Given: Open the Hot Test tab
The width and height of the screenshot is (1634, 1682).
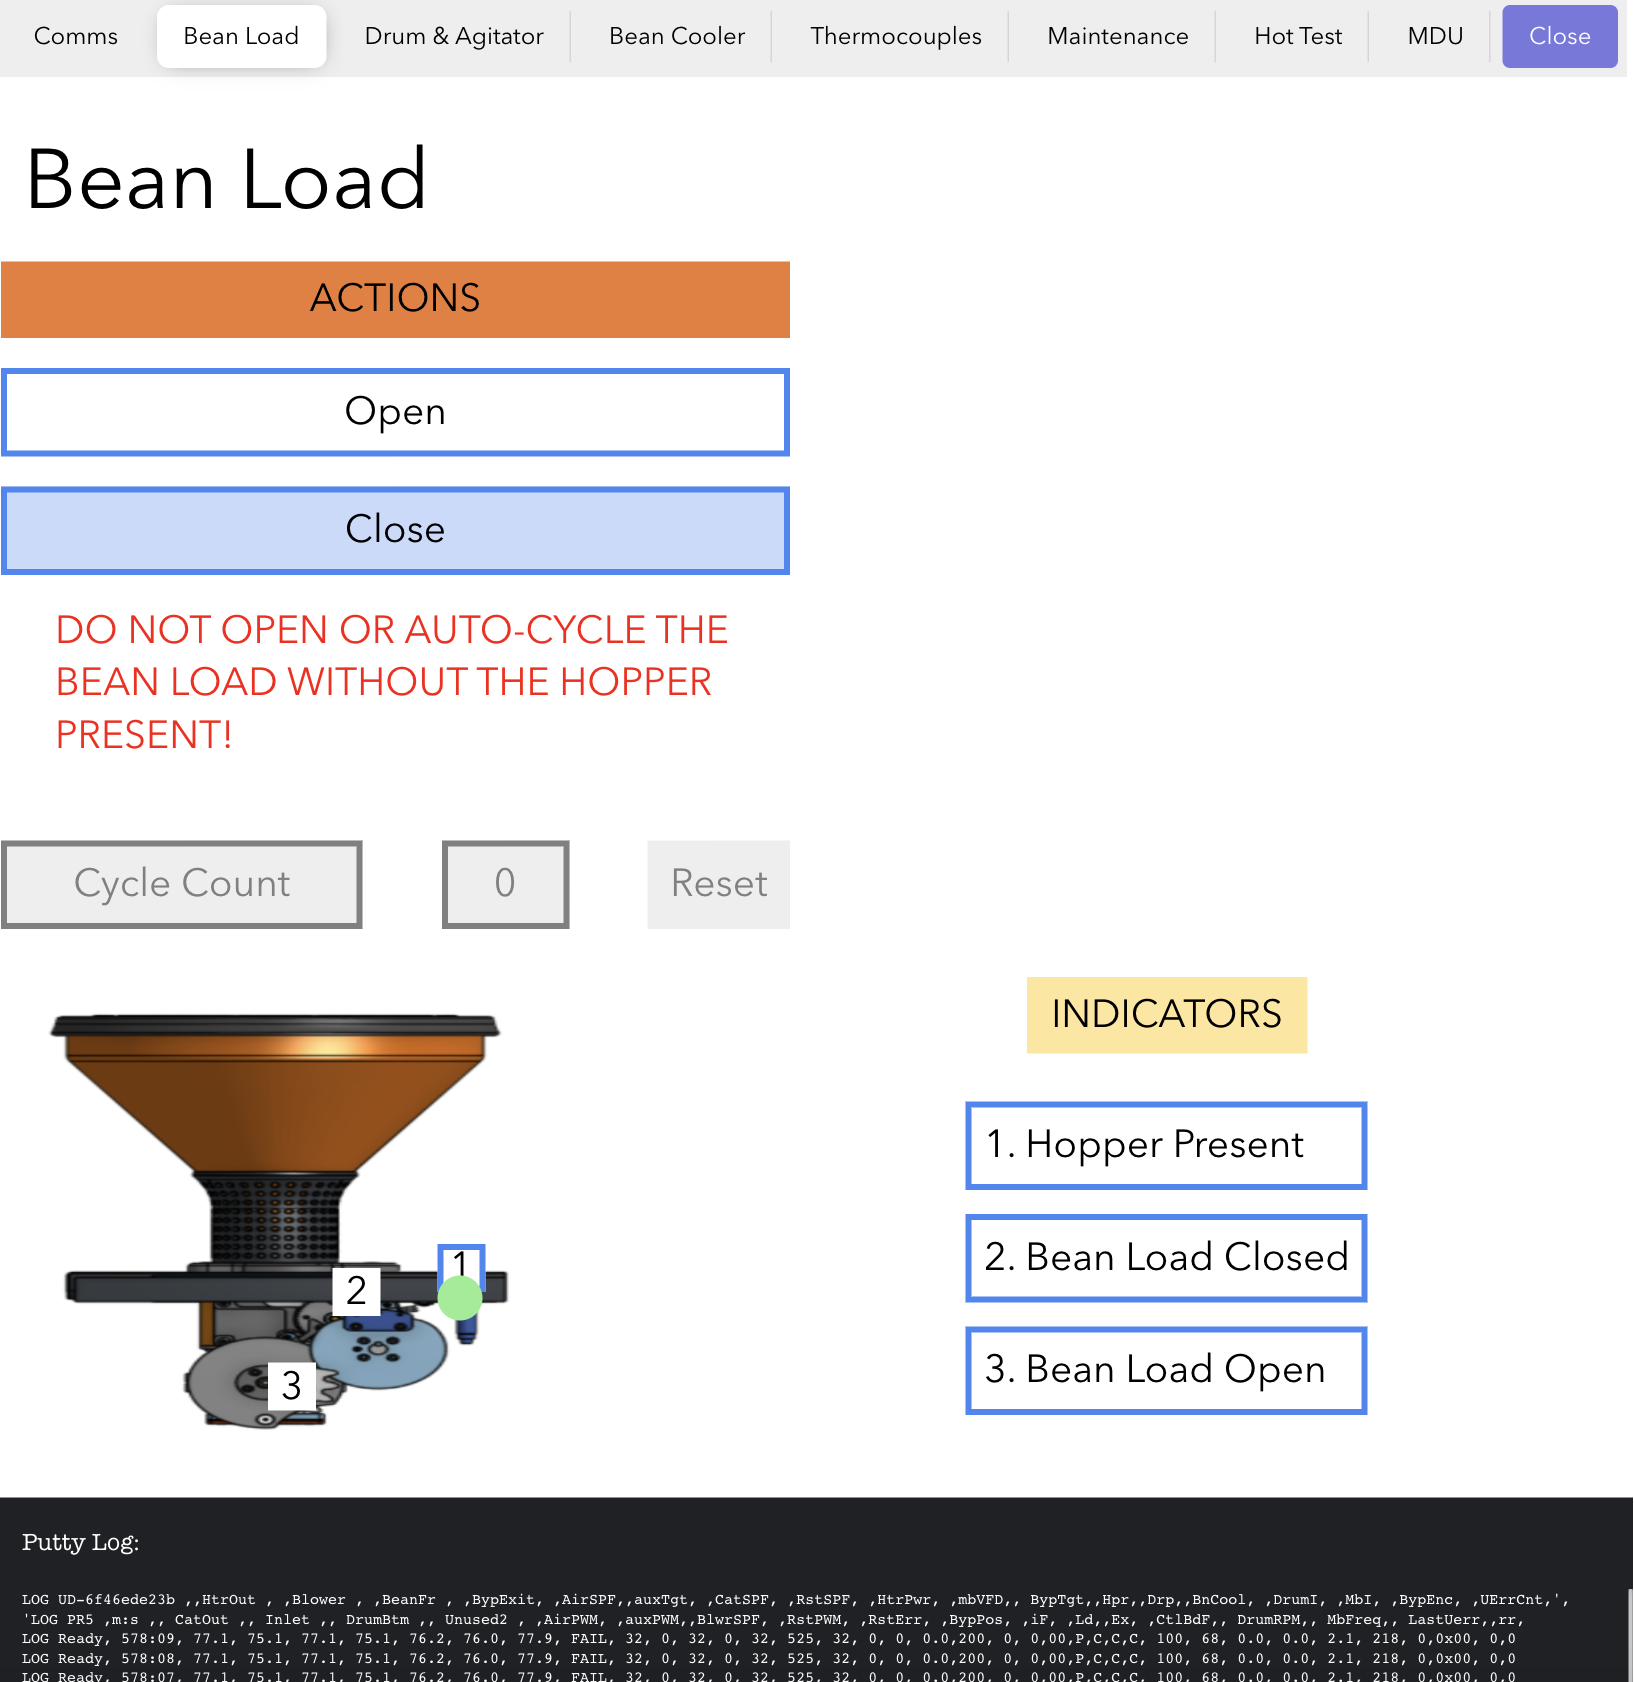Looking at the screenshot, I should click(1298, 36).
